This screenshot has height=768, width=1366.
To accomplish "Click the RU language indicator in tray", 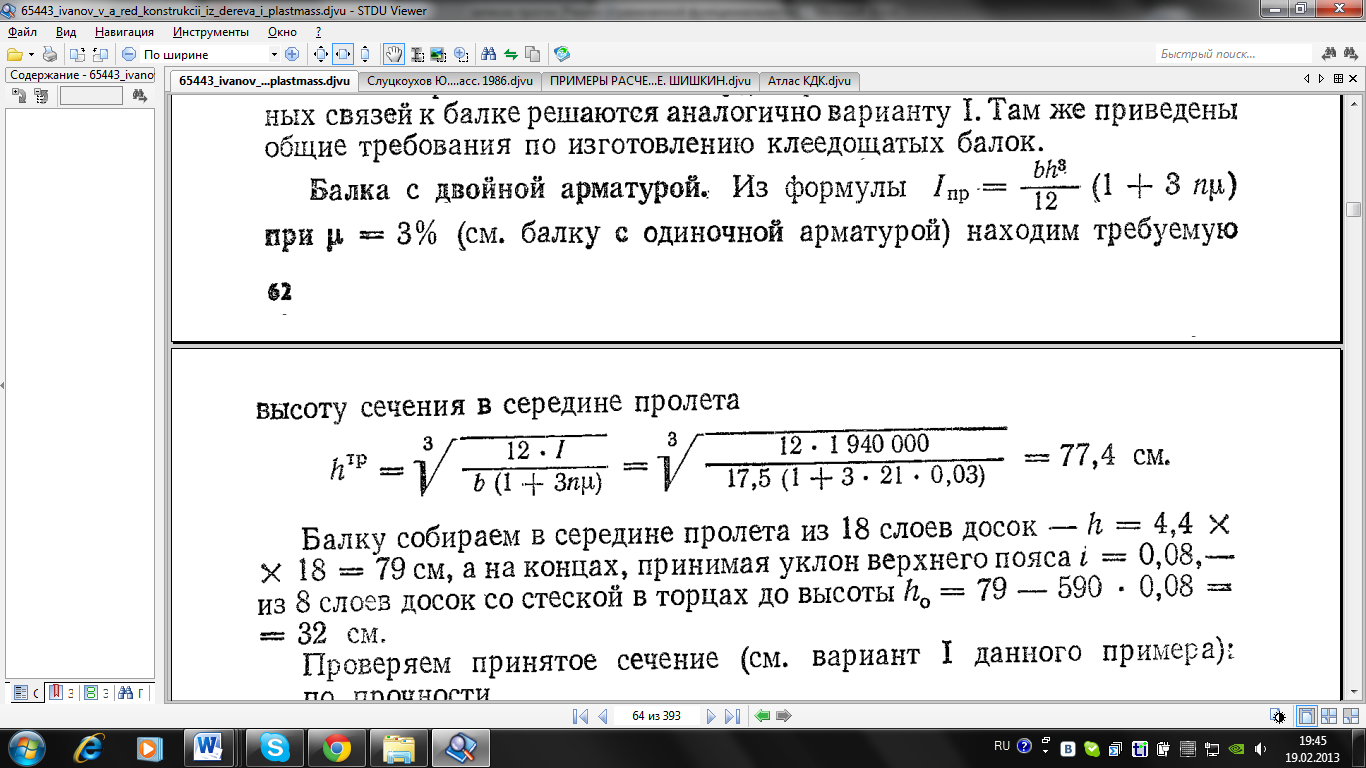I will [x=1002, y=746].
